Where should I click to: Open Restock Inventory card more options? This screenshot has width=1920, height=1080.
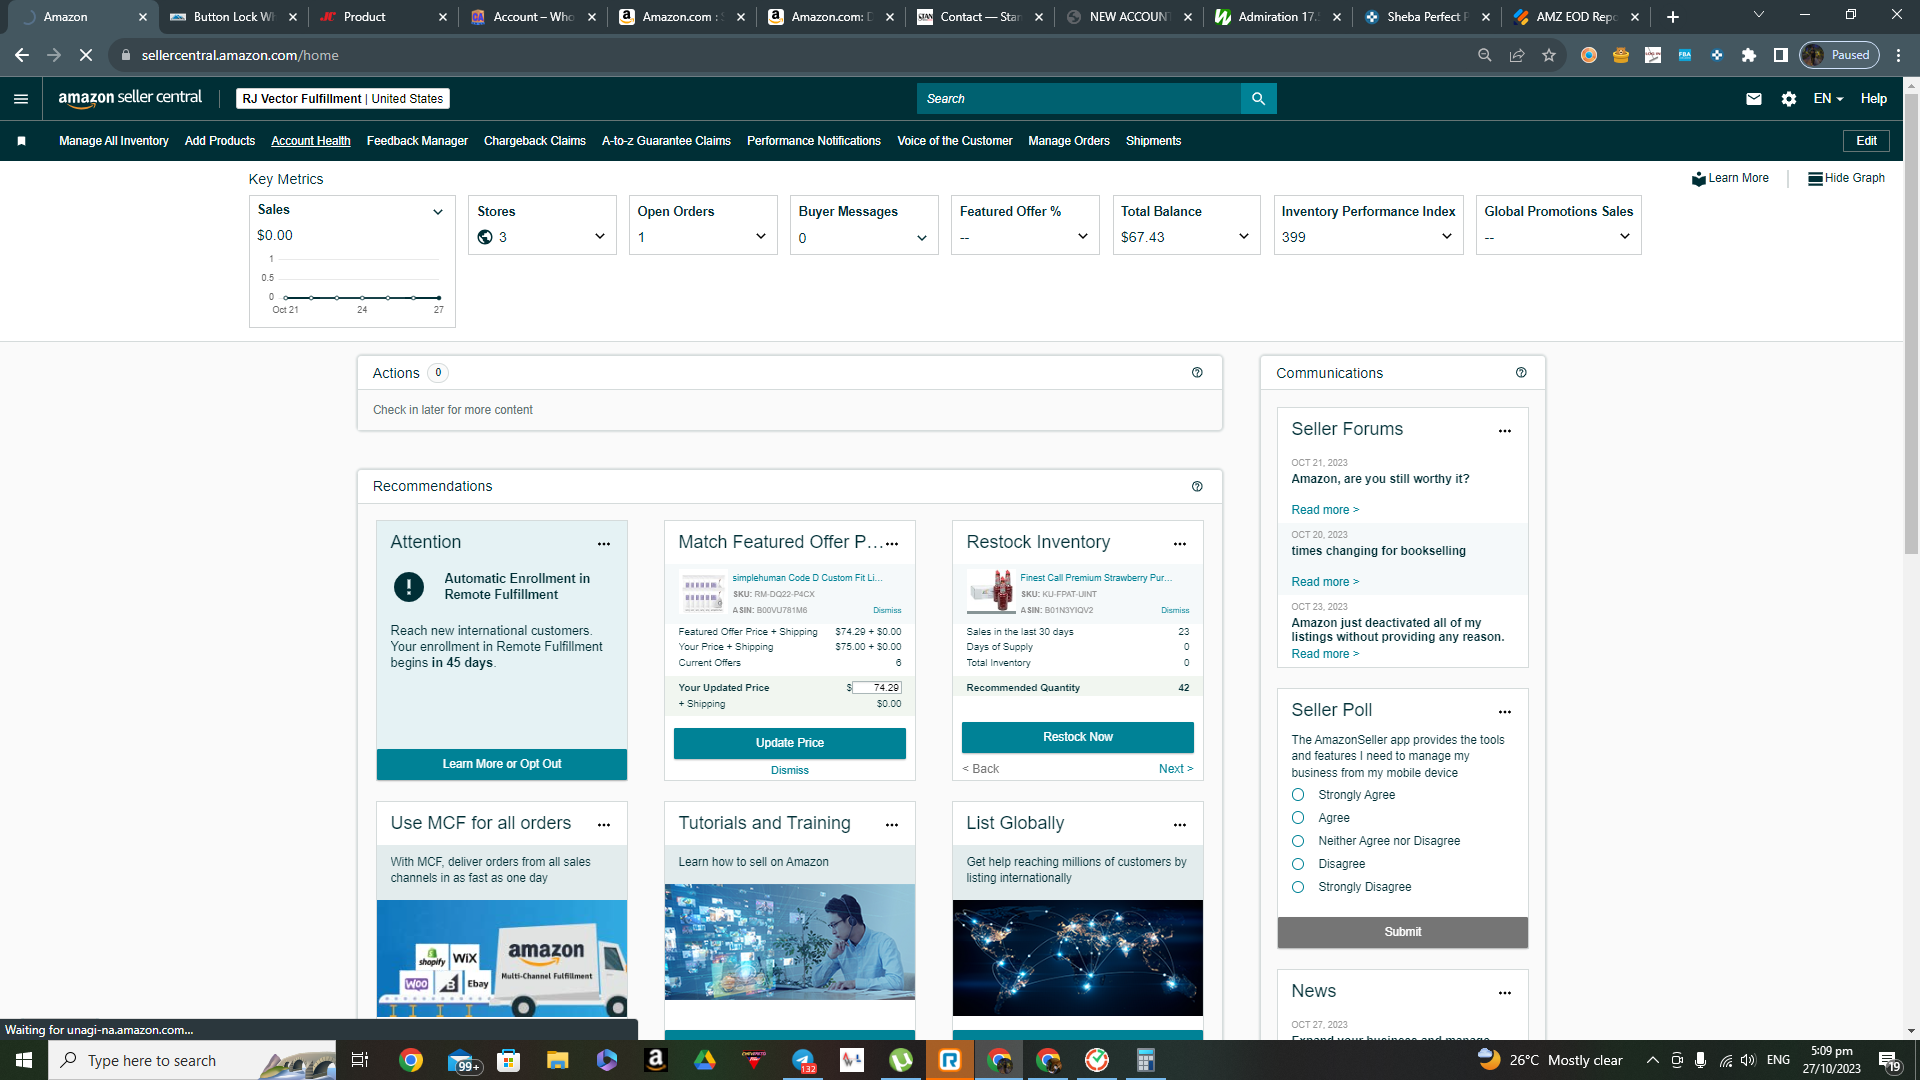click(x=1180, y=544)
